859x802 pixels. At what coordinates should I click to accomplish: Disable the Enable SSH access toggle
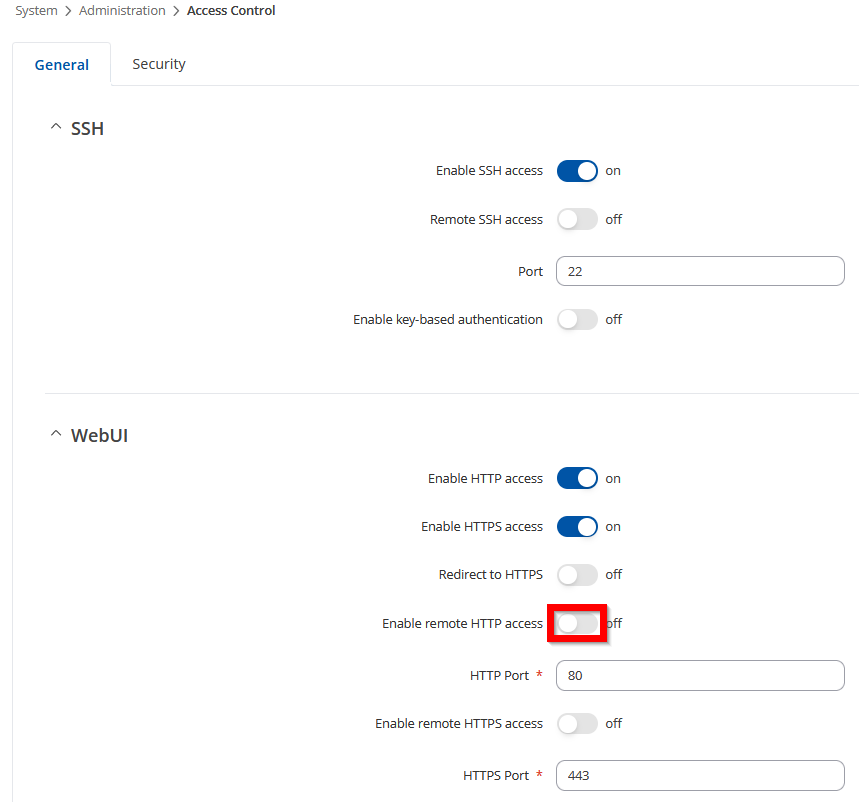(x=577, y=171)
